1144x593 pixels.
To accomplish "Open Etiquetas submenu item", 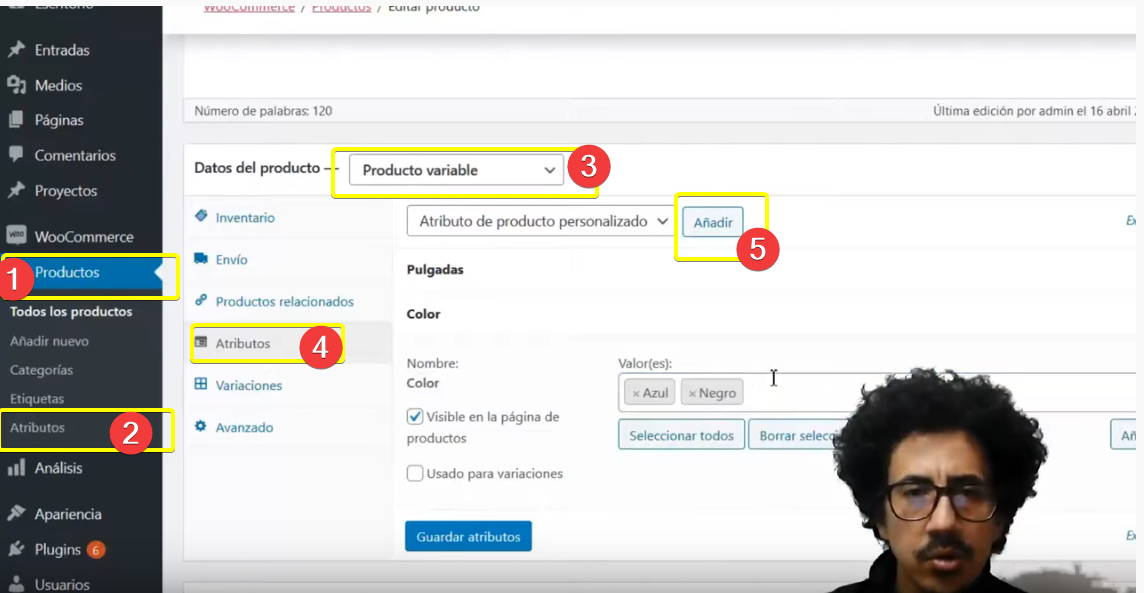I will (36, 398).
